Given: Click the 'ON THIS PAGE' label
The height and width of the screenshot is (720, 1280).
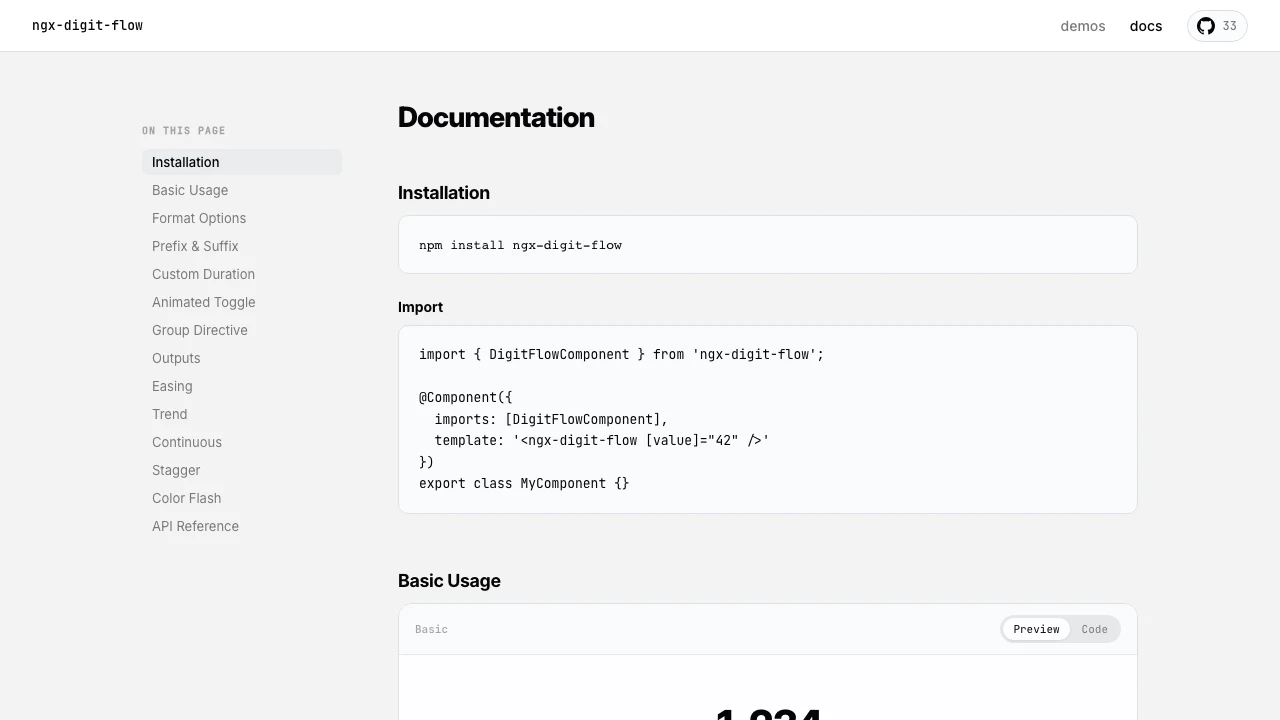Looking at the screenshot, I should coord(184,131).
